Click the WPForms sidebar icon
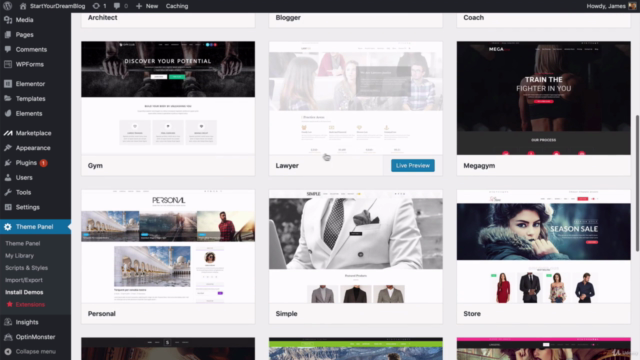Screen dimensions: 640x360 click(x=8, y=64)
